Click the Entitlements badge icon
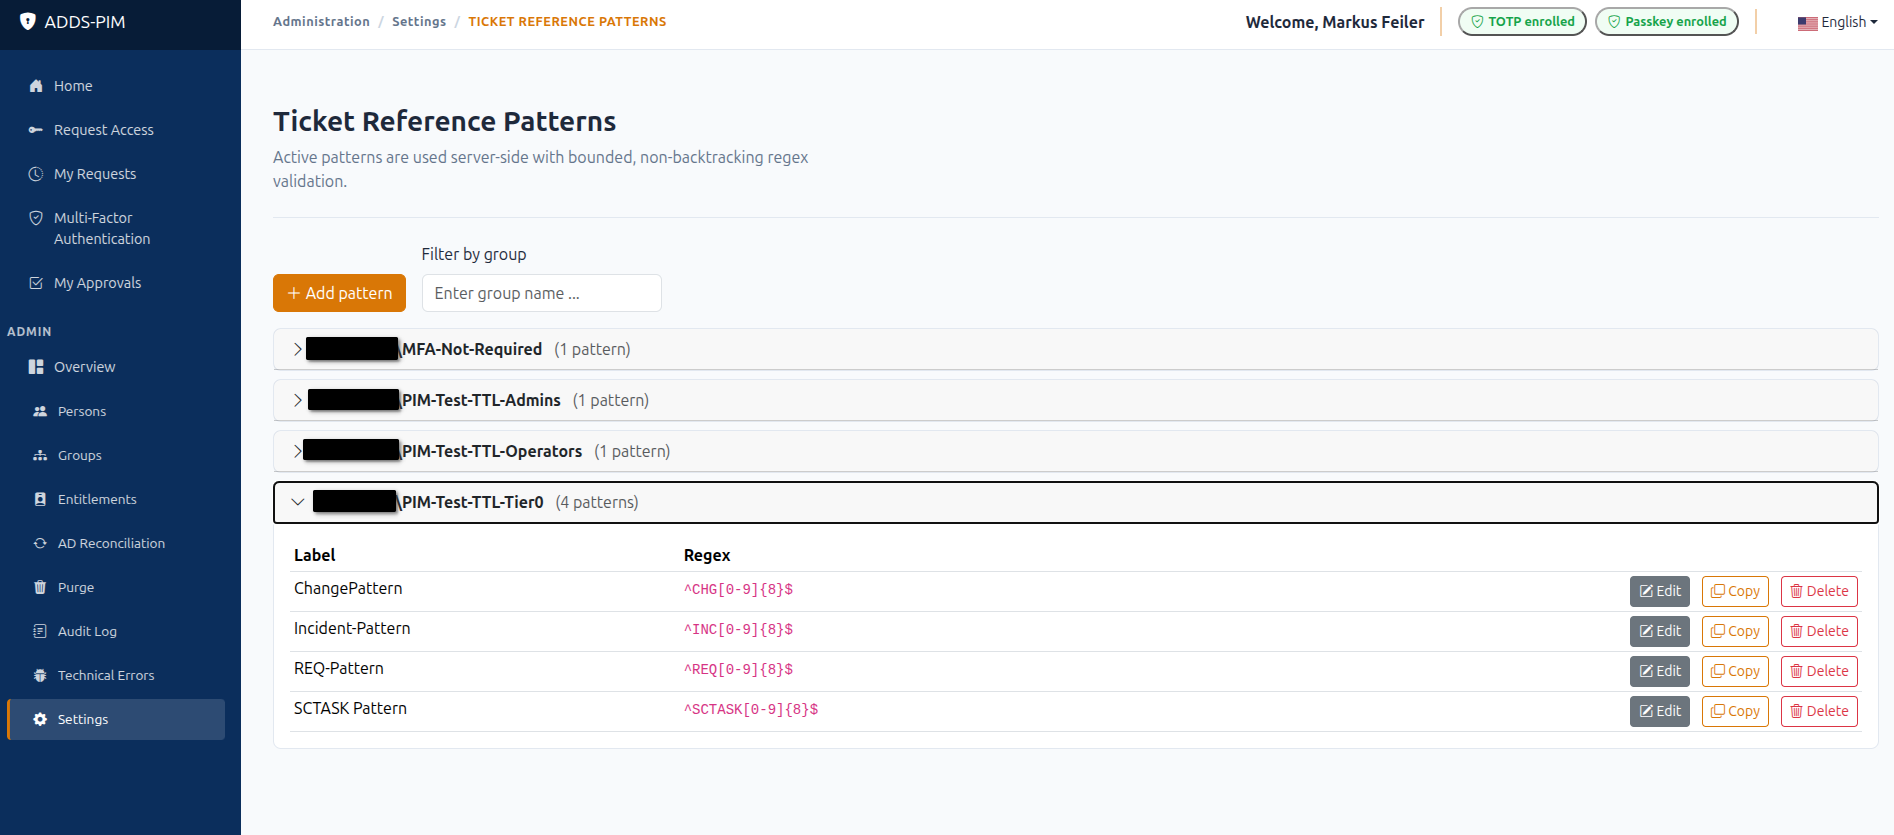This screenshot has height=835, width=1894. pos(40,499)
